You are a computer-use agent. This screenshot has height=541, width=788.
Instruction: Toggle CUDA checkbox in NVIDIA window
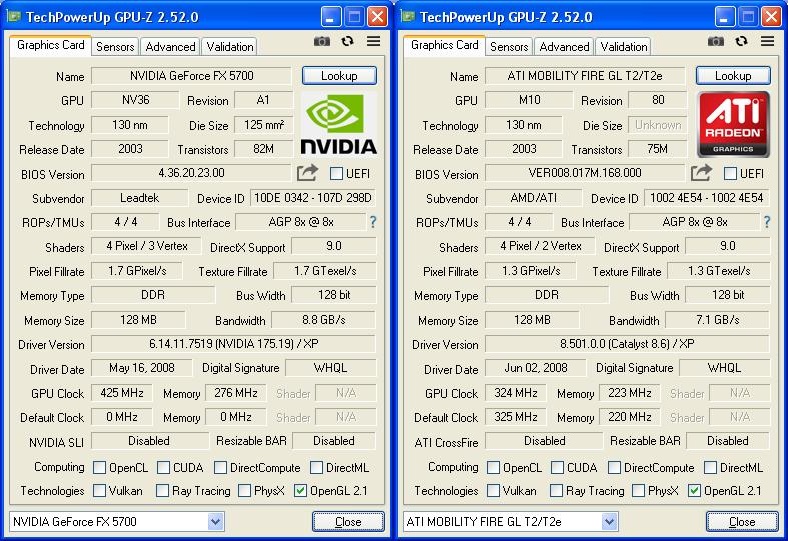(x=163, y=468)
